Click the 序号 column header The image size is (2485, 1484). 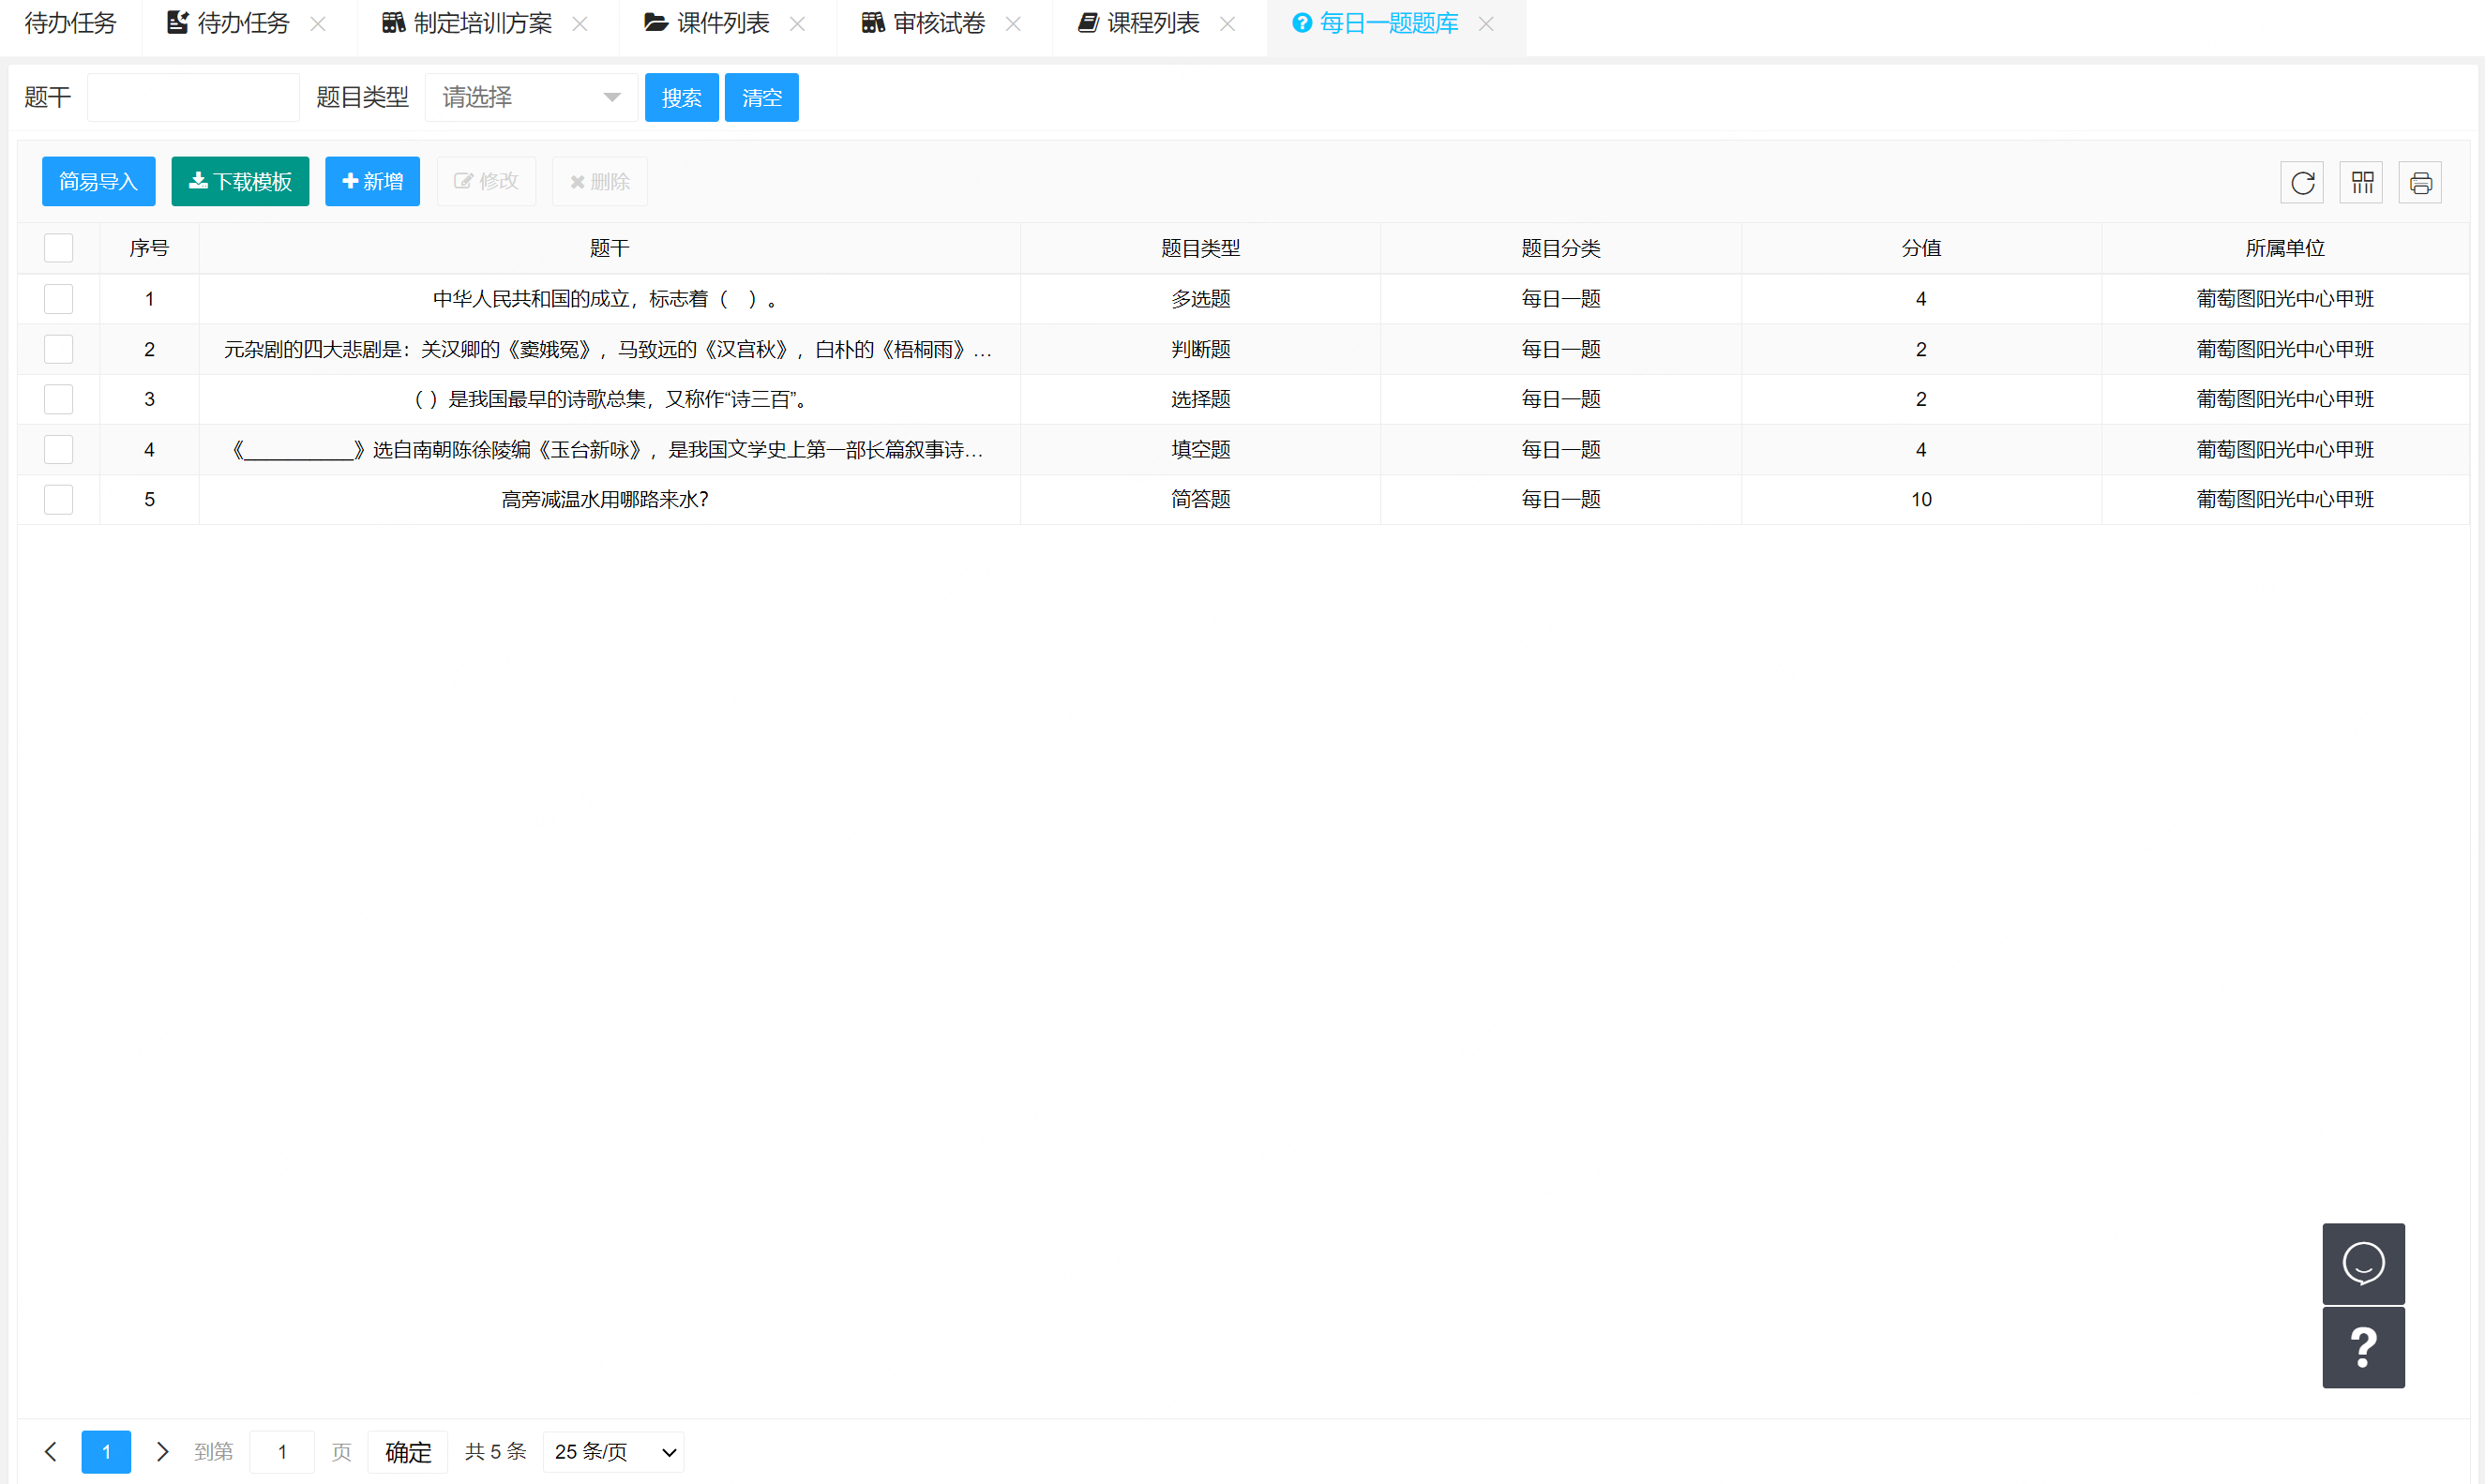[x=149, y=248]
